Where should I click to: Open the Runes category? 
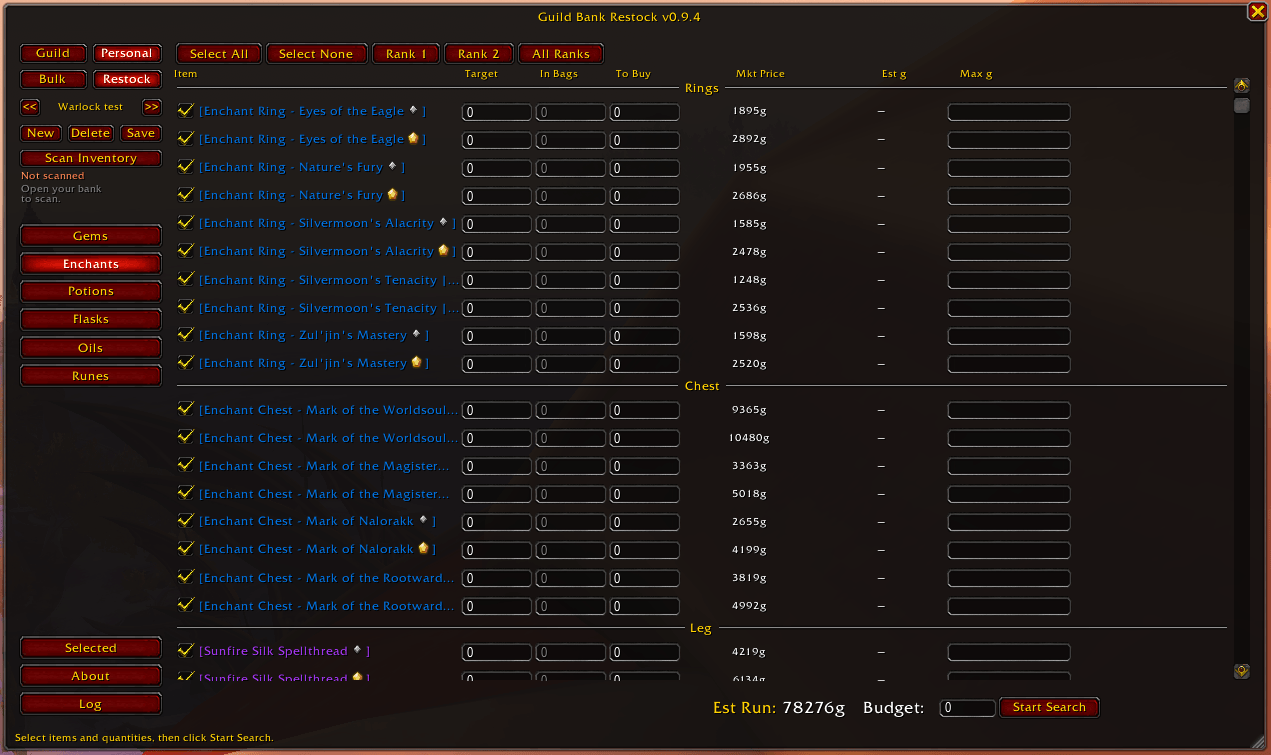tap(91, 376)
